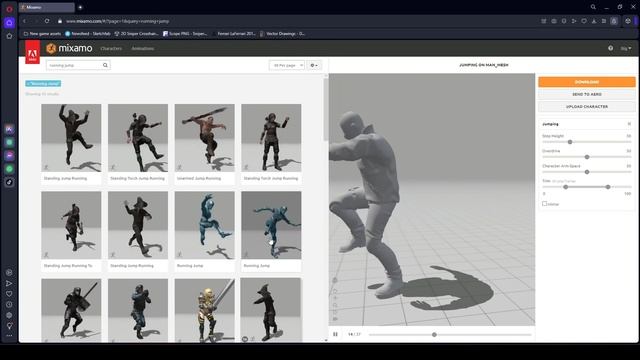This screenshot has height=360, width=640.
Task: Select the Mixamo browser tab
Action: [x=46, y=7]
